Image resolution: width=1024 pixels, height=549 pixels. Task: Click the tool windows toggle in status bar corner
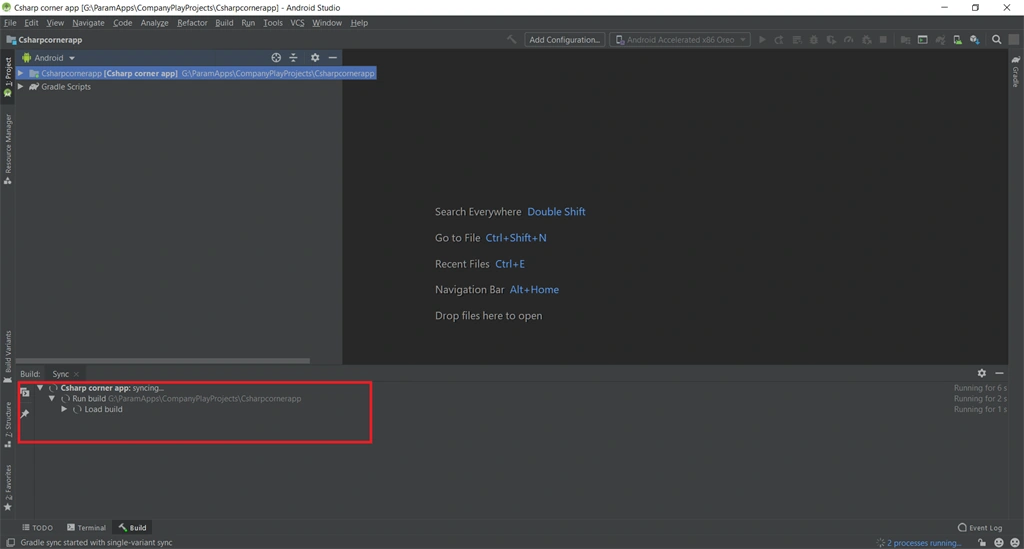pos(10,542)
